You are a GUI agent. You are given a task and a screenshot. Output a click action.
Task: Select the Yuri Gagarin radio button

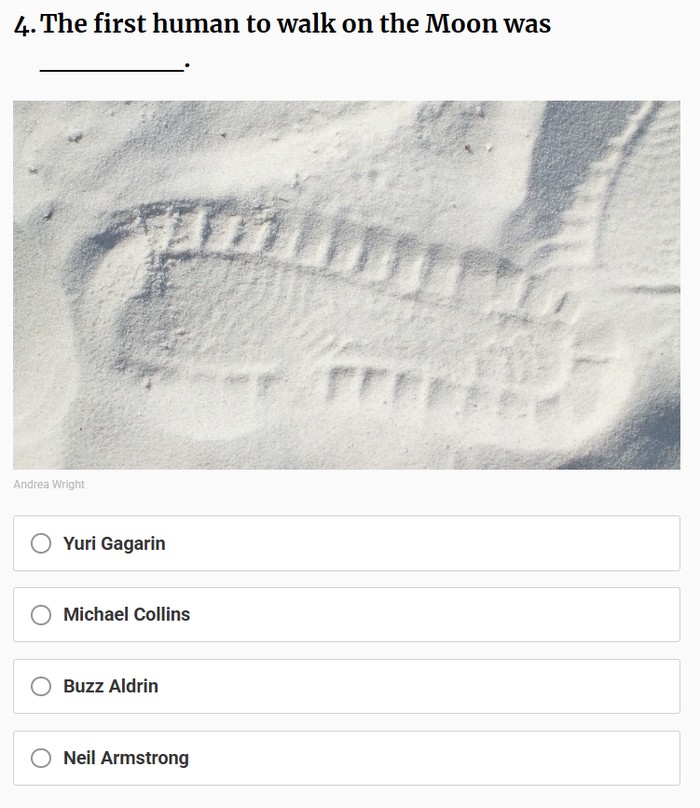pyautogui.click(x=41, y=544)
